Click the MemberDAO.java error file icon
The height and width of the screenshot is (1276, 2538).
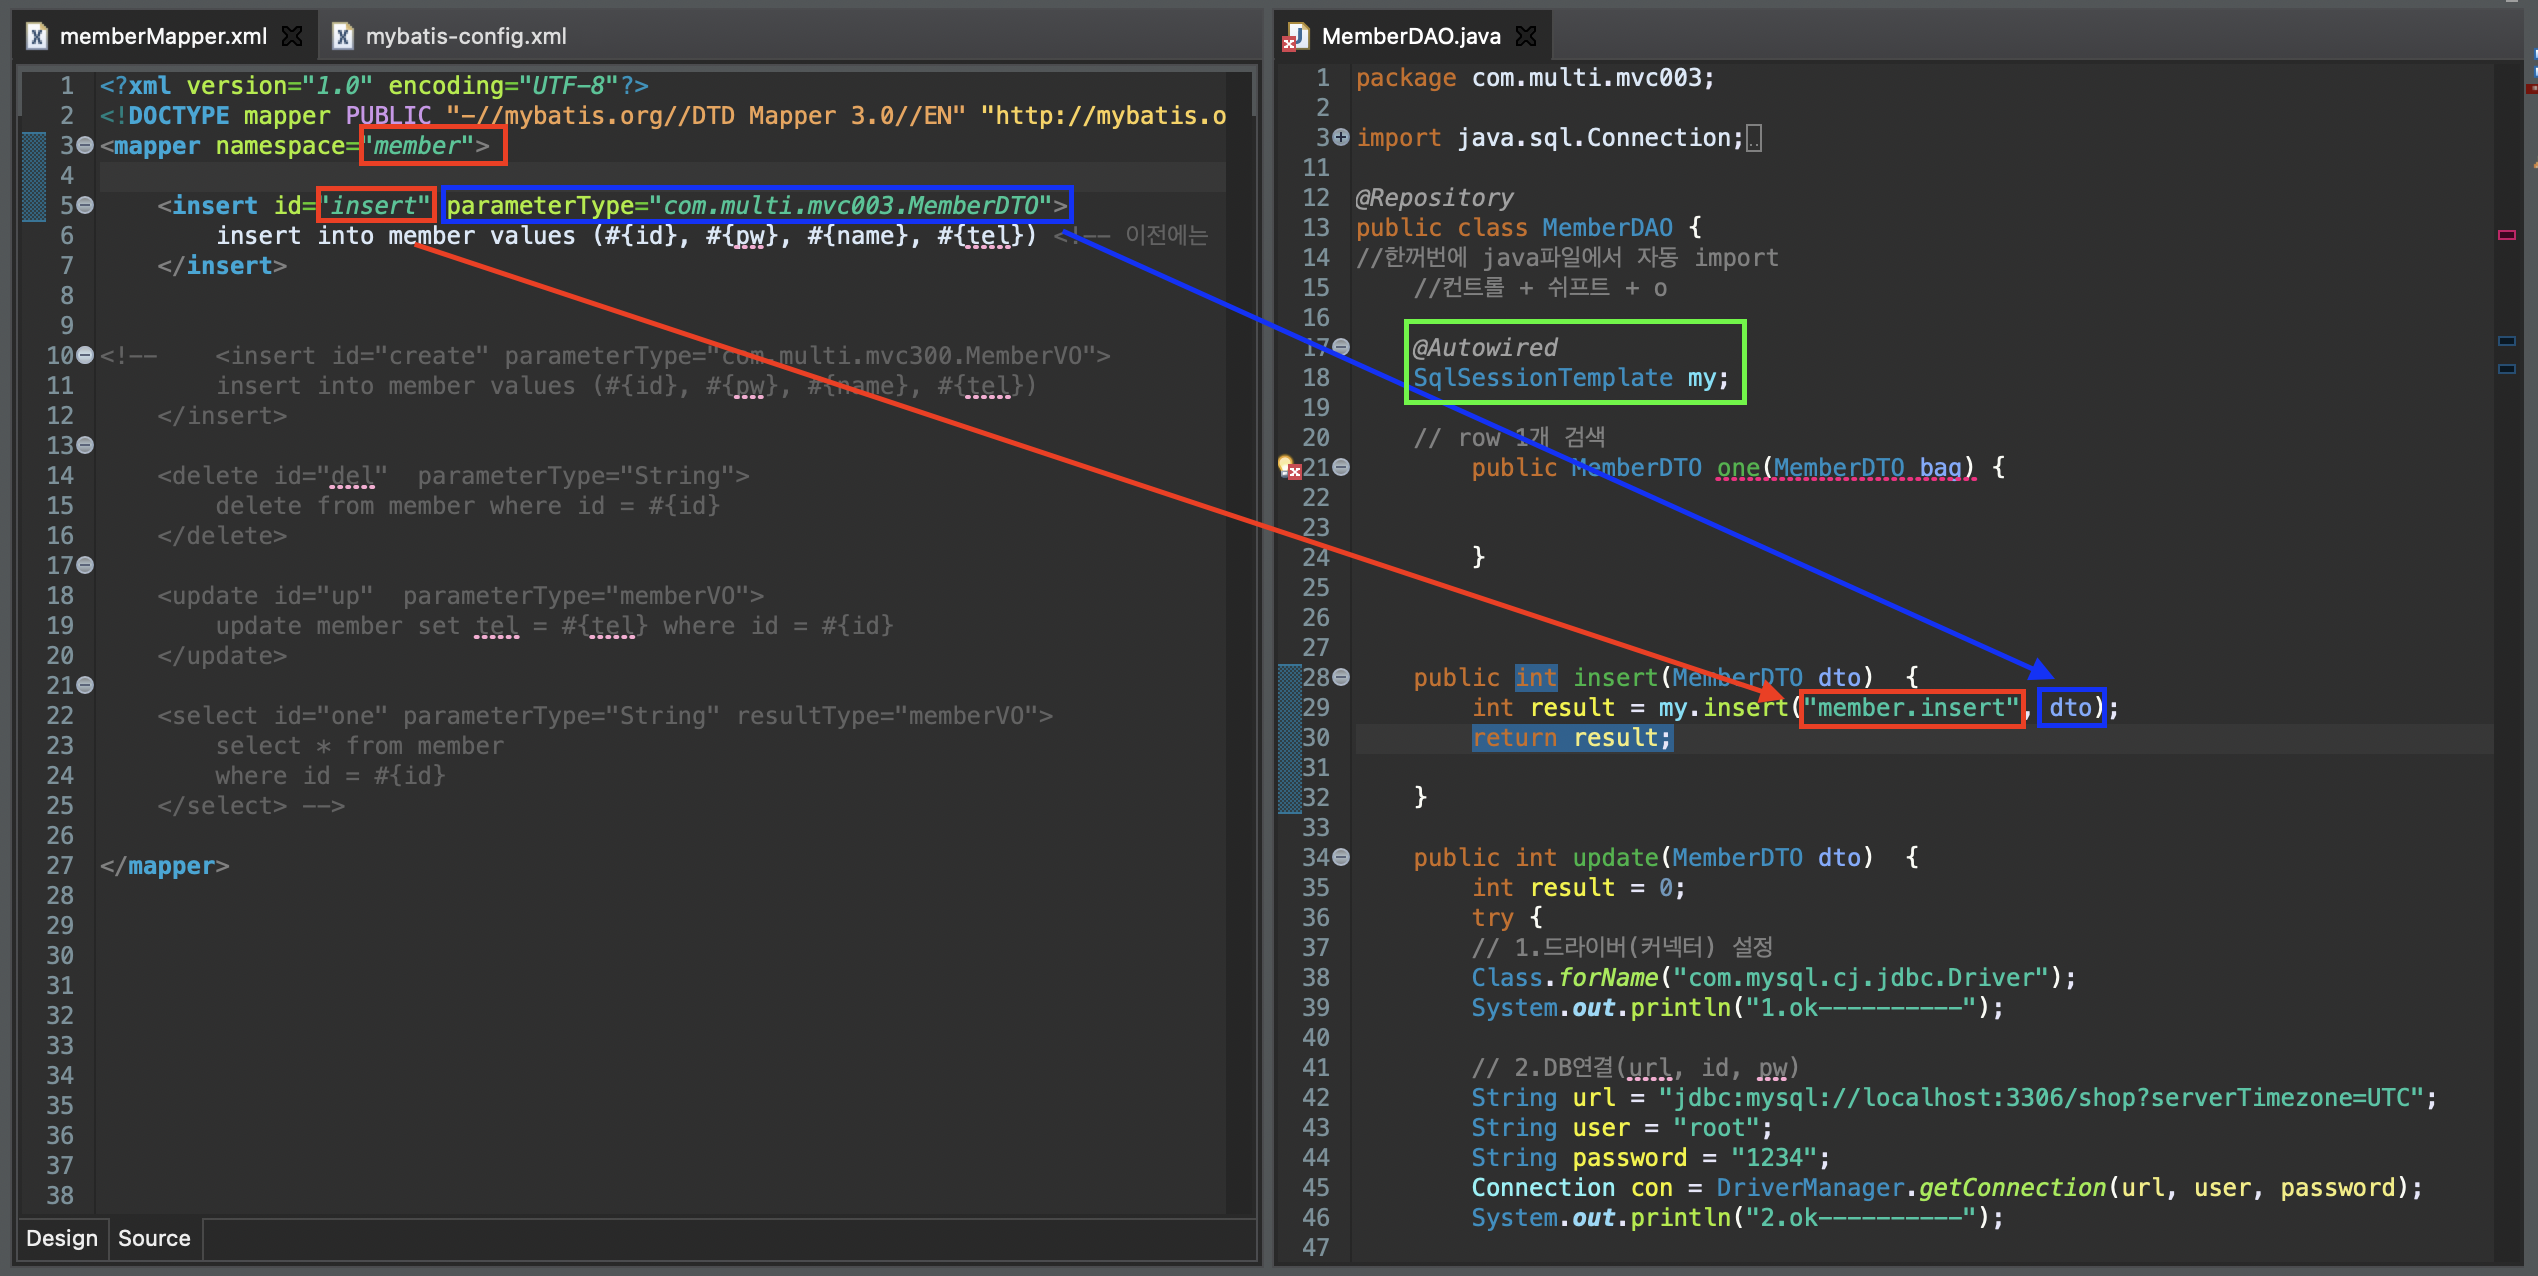pos(1296,36)
